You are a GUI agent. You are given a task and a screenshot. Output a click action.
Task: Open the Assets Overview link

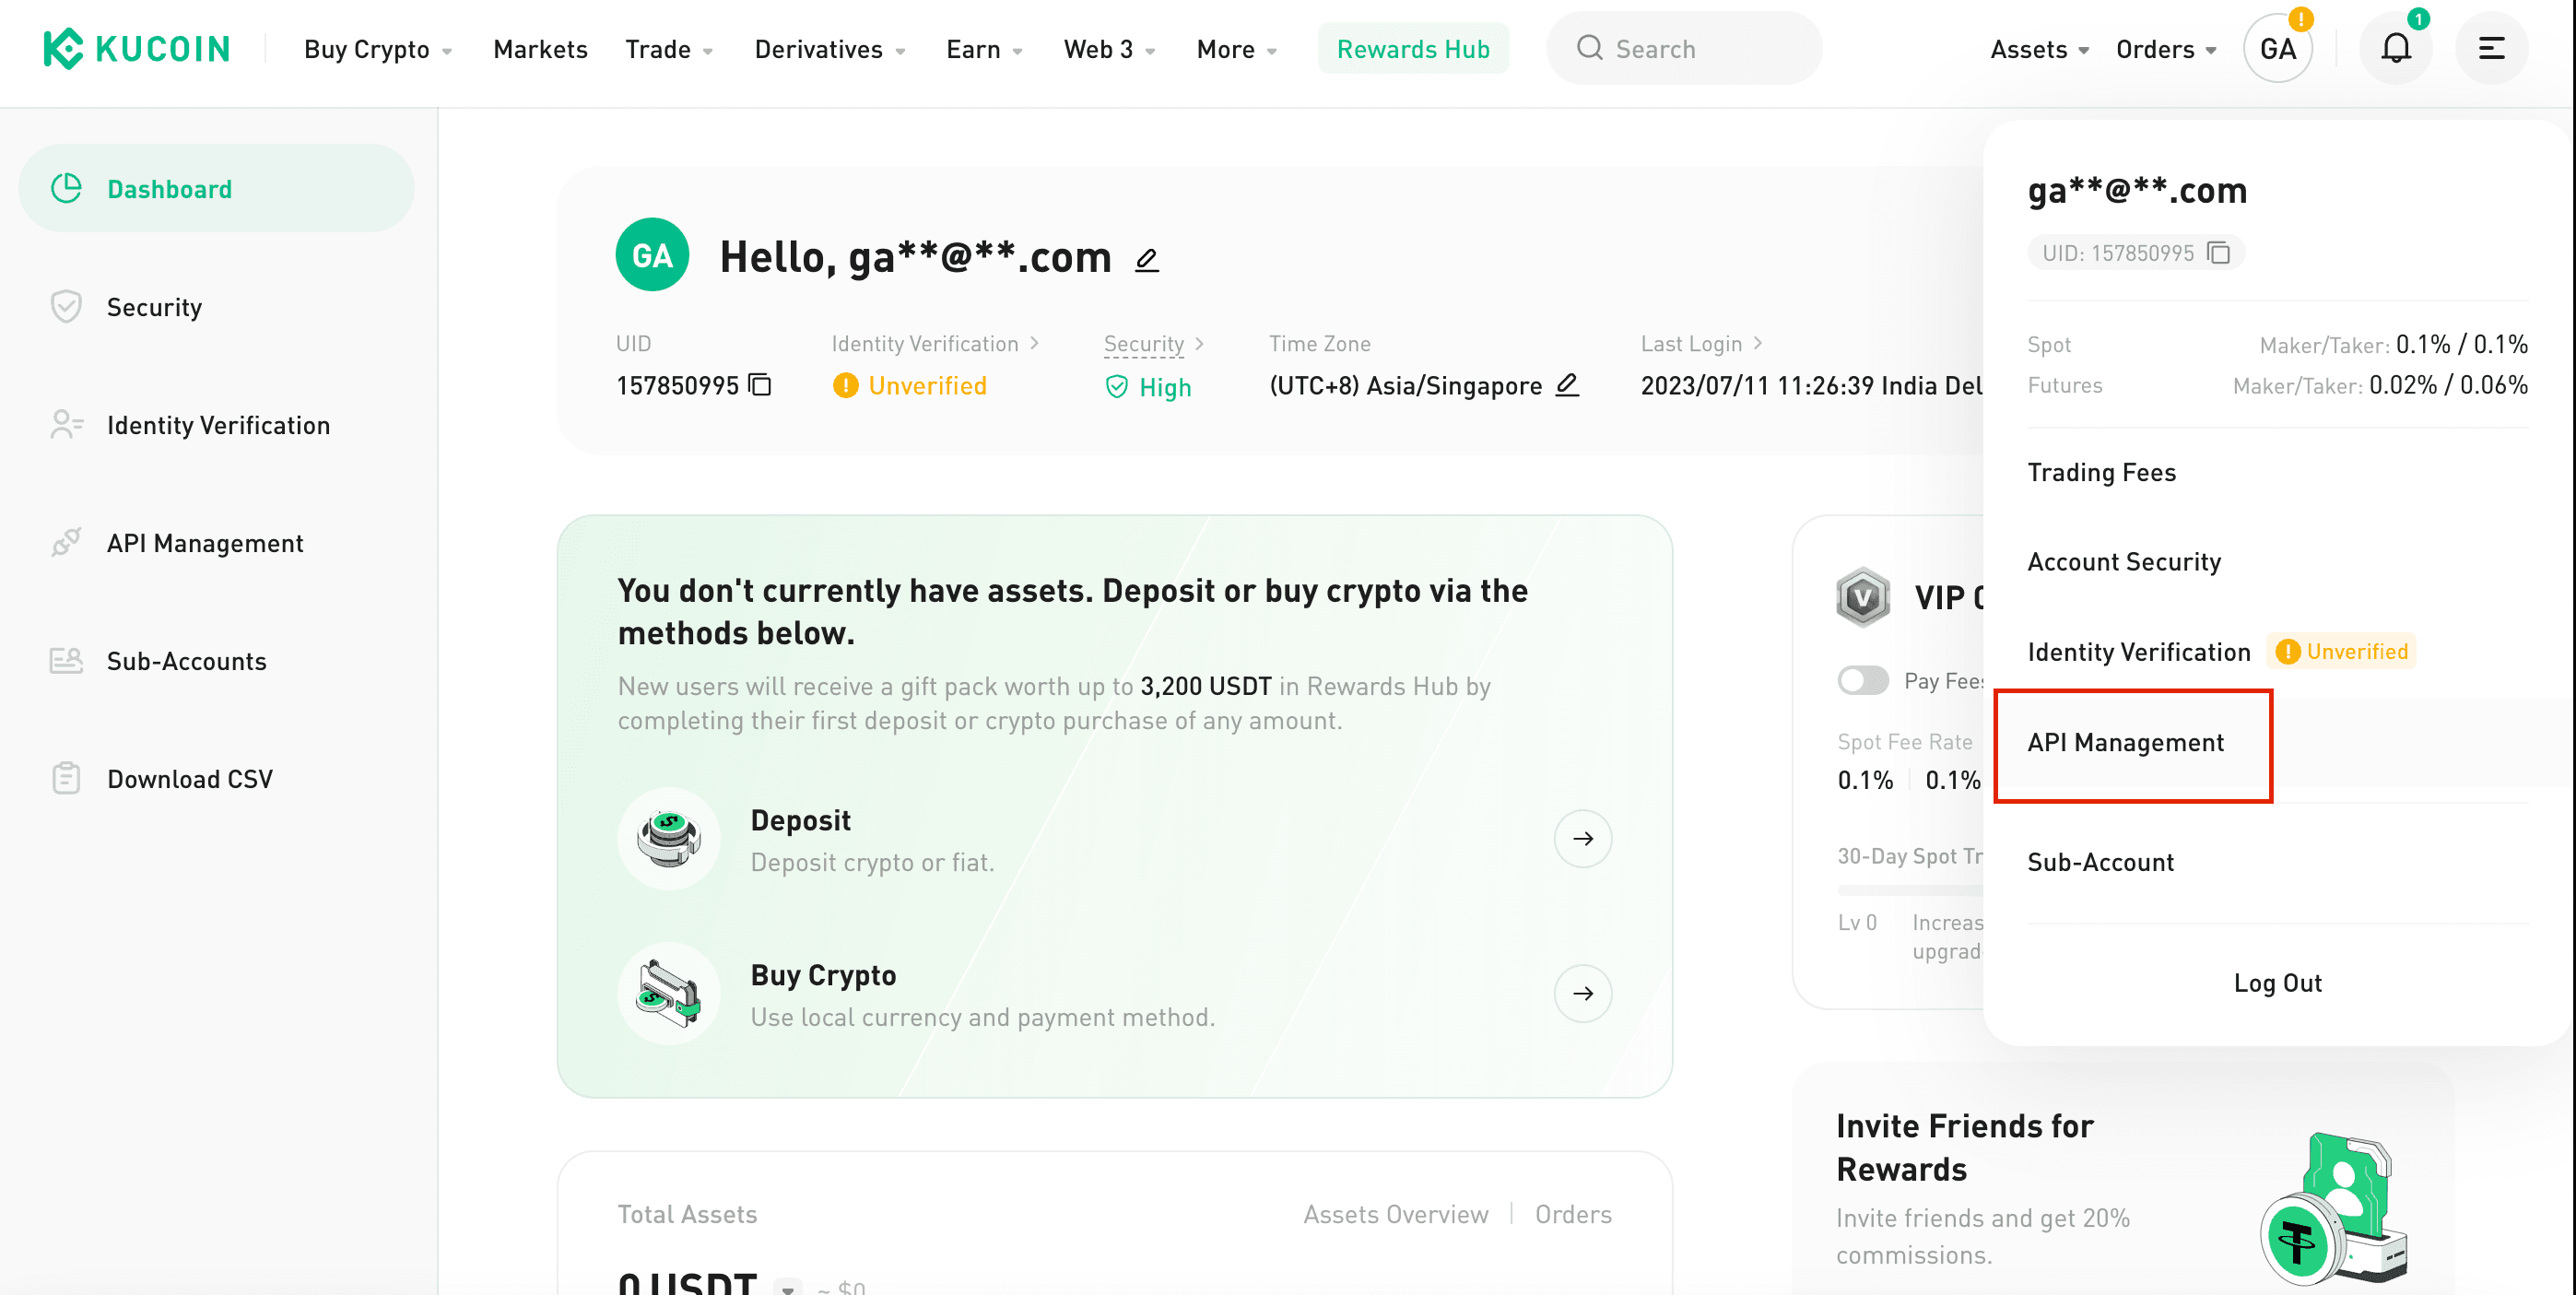[x=1395, y=1214]
